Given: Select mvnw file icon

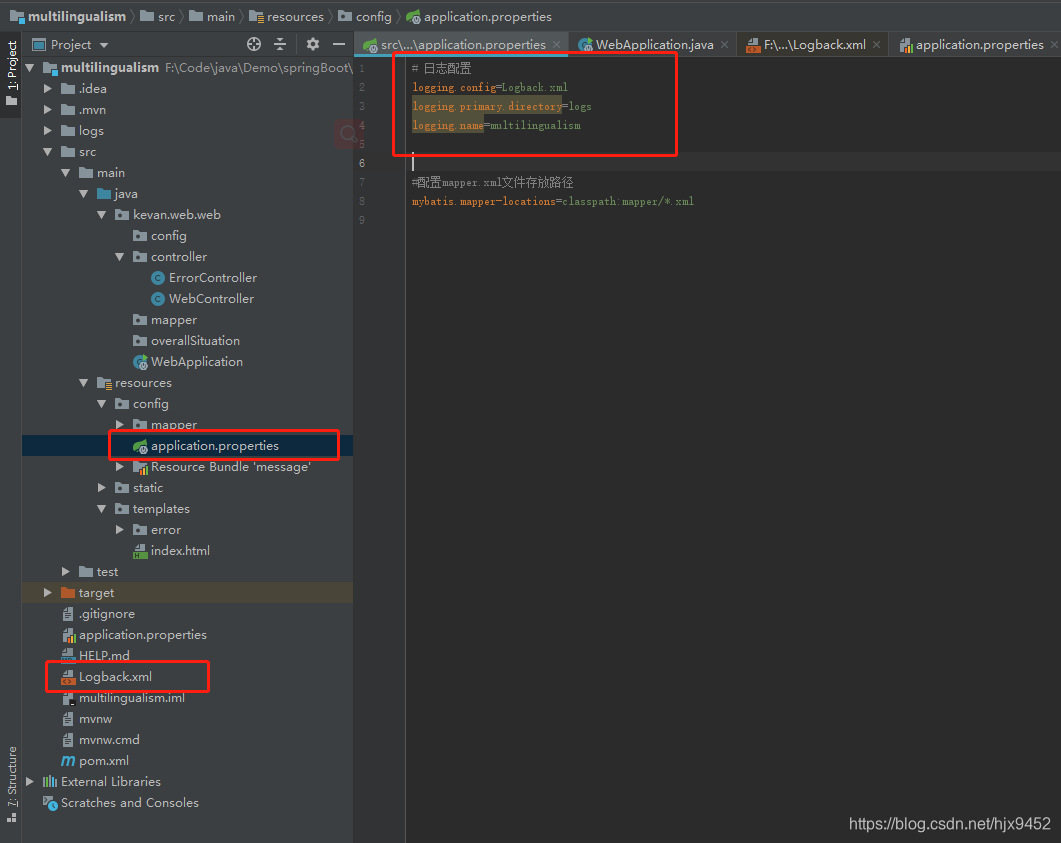Looking at the screenshot, I should [x=68, y=719].
